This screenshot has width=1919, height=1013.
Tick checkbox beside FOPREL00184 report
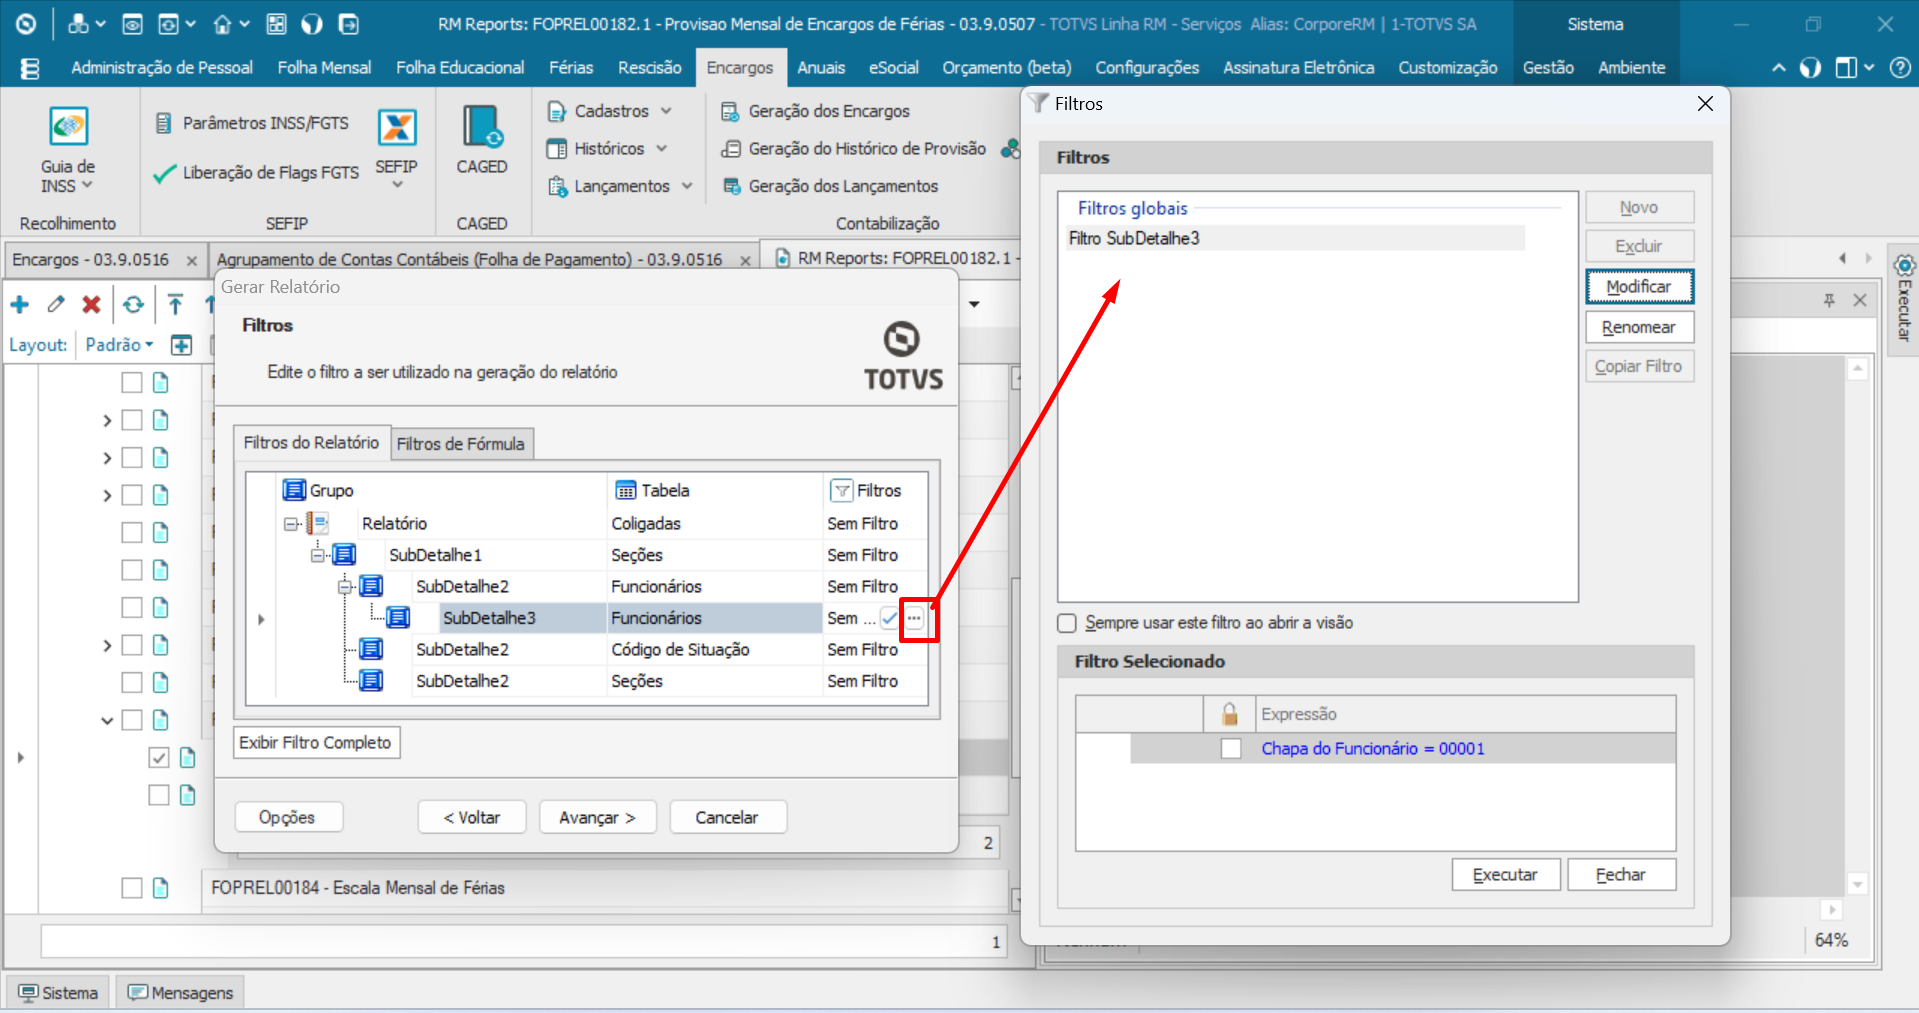coord(132,888)
